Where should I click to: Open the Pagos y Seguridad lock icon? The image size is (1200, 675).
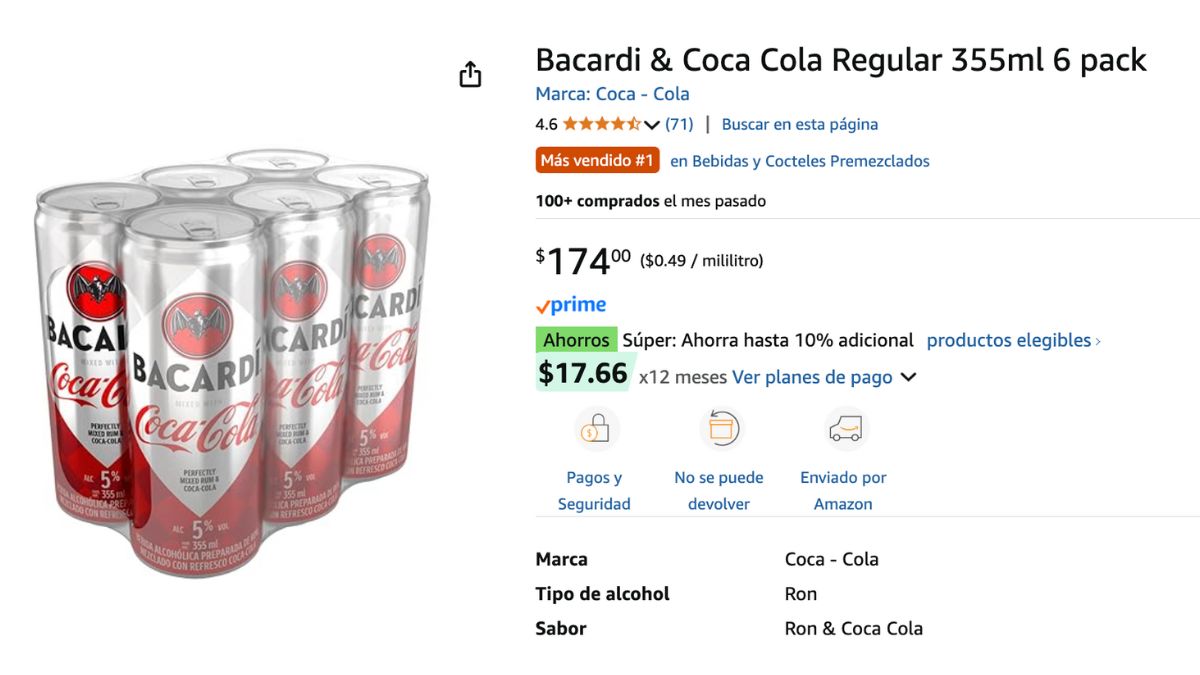(x=595, y=430)
